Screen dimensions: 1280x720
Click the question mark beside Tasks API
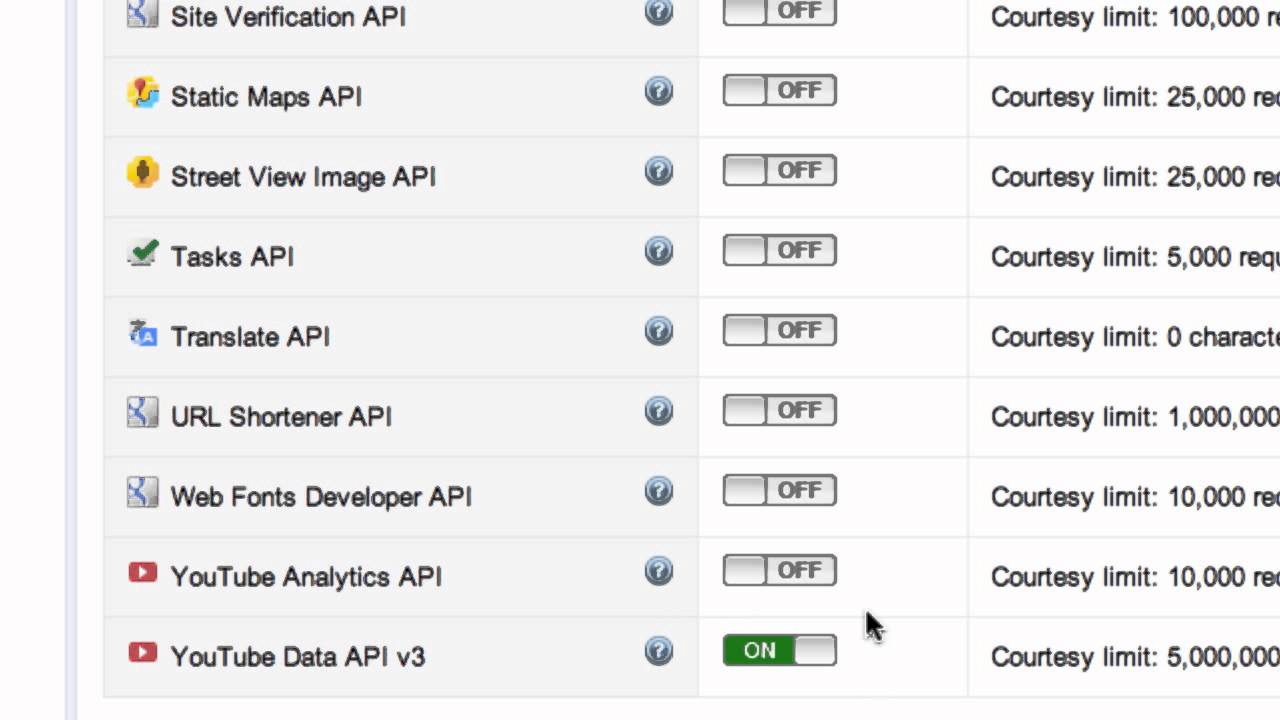[x=658, y=251]
